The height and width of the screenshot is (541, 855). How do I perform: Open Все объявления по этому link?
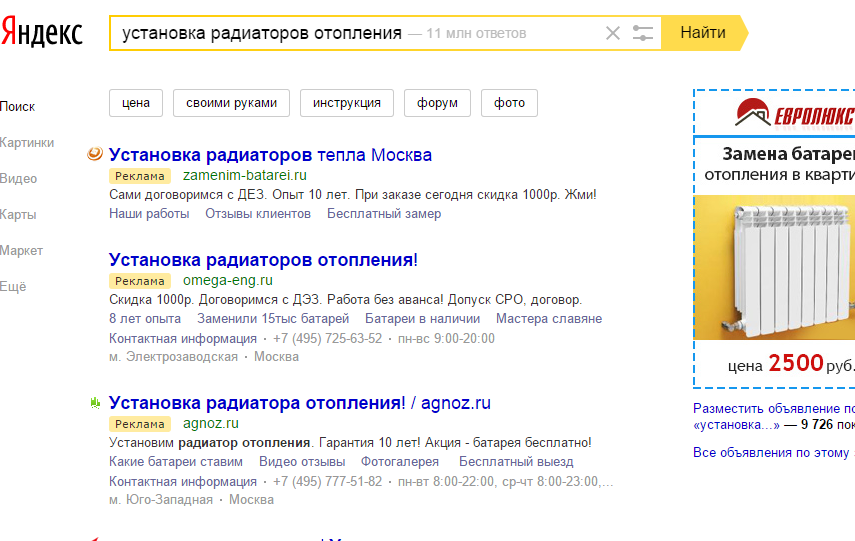(774, 453)
